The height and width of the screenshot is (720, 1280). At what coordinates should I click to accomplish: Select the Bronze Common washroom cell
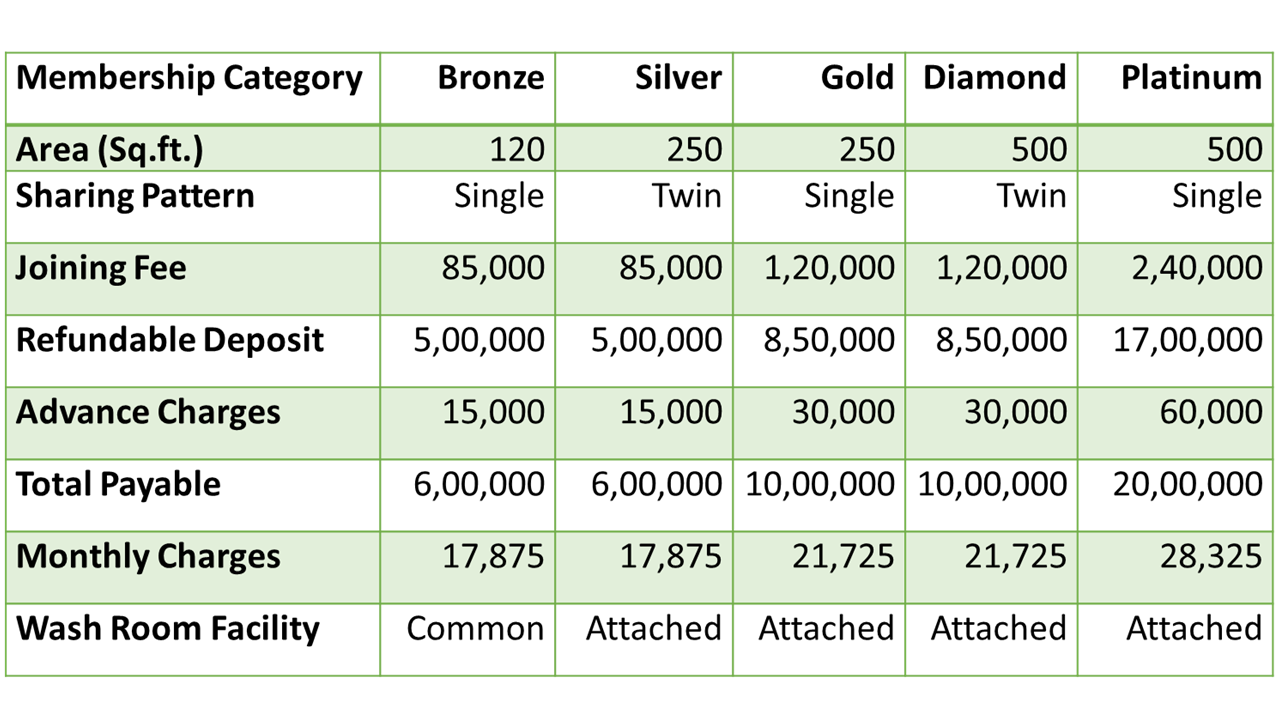[467, 639]
